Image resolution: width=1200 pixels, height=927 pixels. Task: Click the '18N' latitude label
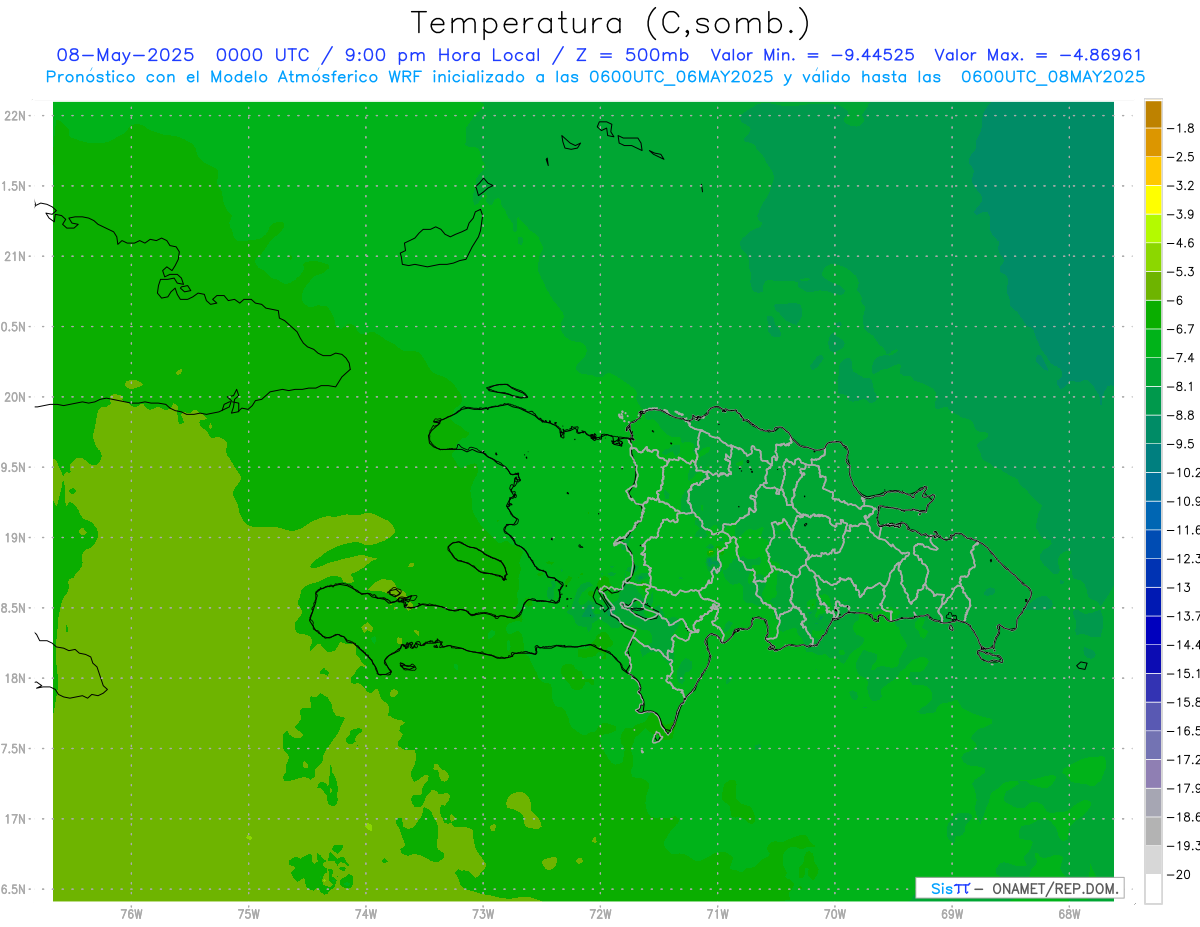(15, 679)
